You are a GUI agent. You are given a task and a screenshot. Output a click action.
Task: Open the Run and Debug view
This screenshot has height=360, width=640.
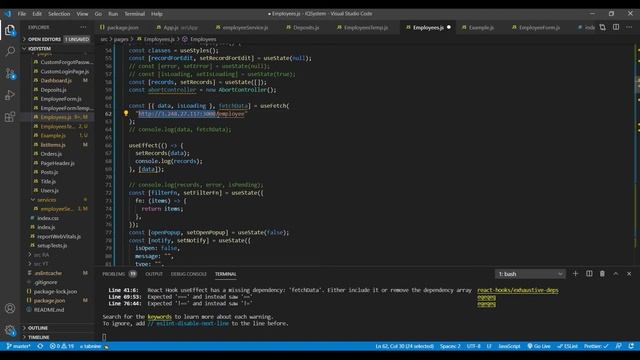point(10,95)
